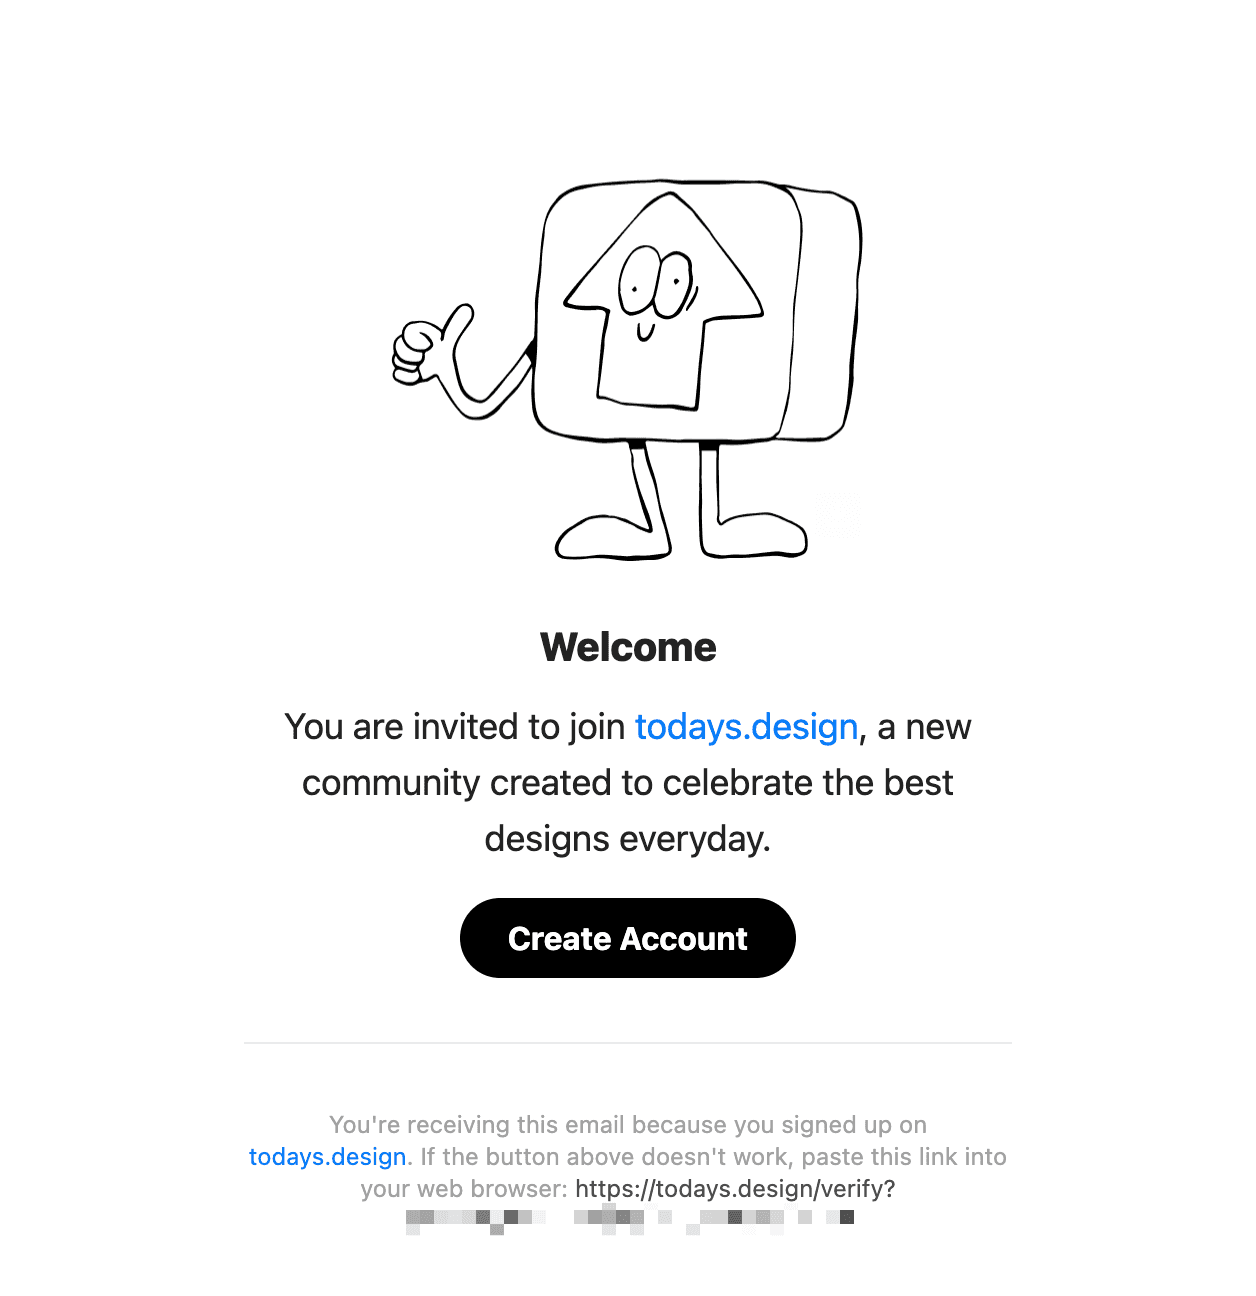Click the line "community created to celebrate the best"
Image resolution: width=1256 pixels, height=1296 pixels.
(x=628, y=782)
